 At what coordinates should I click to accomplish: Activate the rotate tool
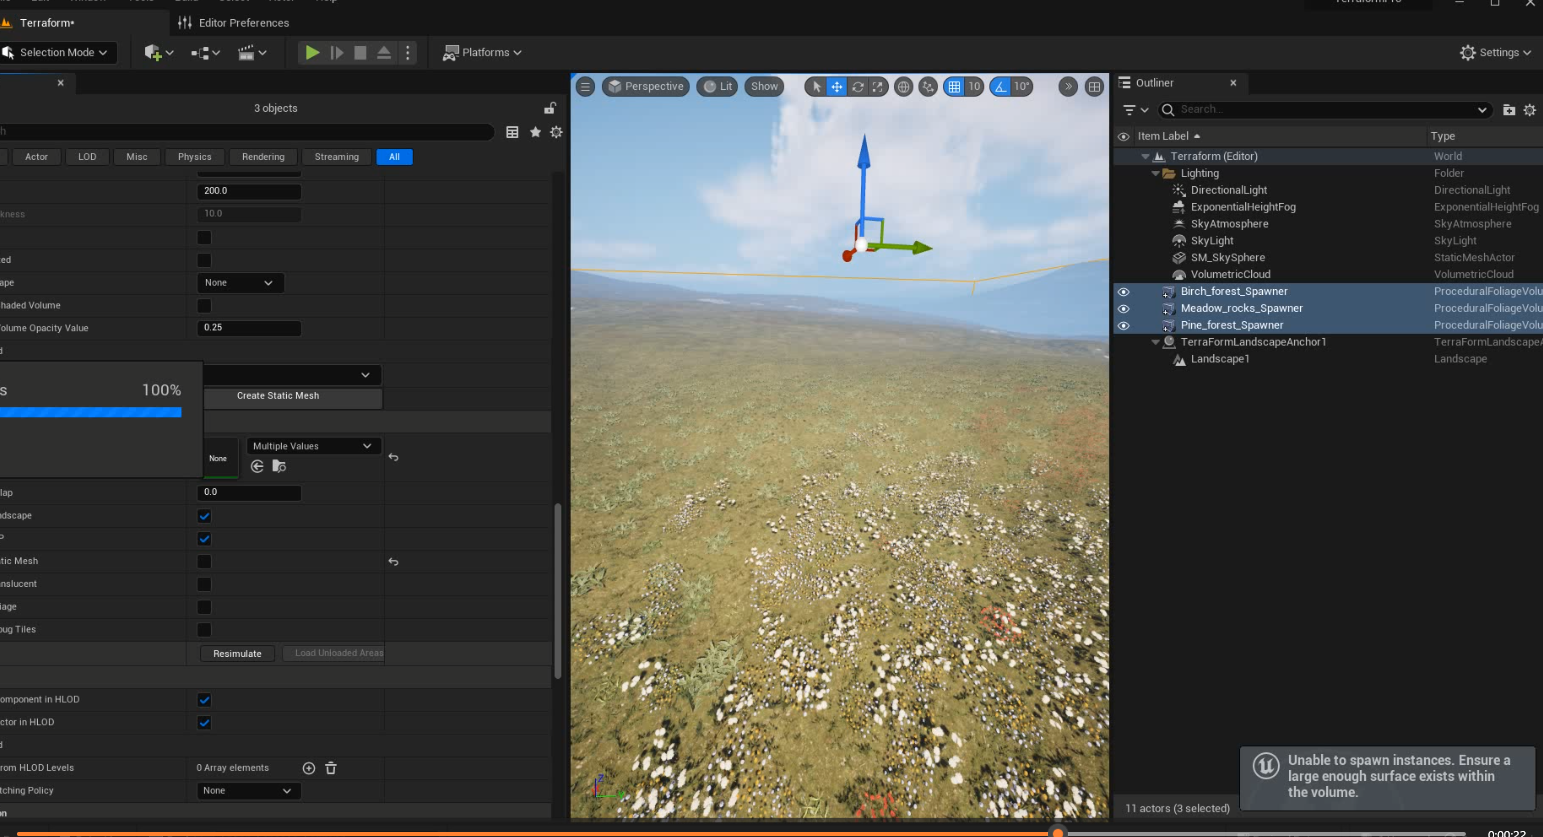[x=857, y=87]
